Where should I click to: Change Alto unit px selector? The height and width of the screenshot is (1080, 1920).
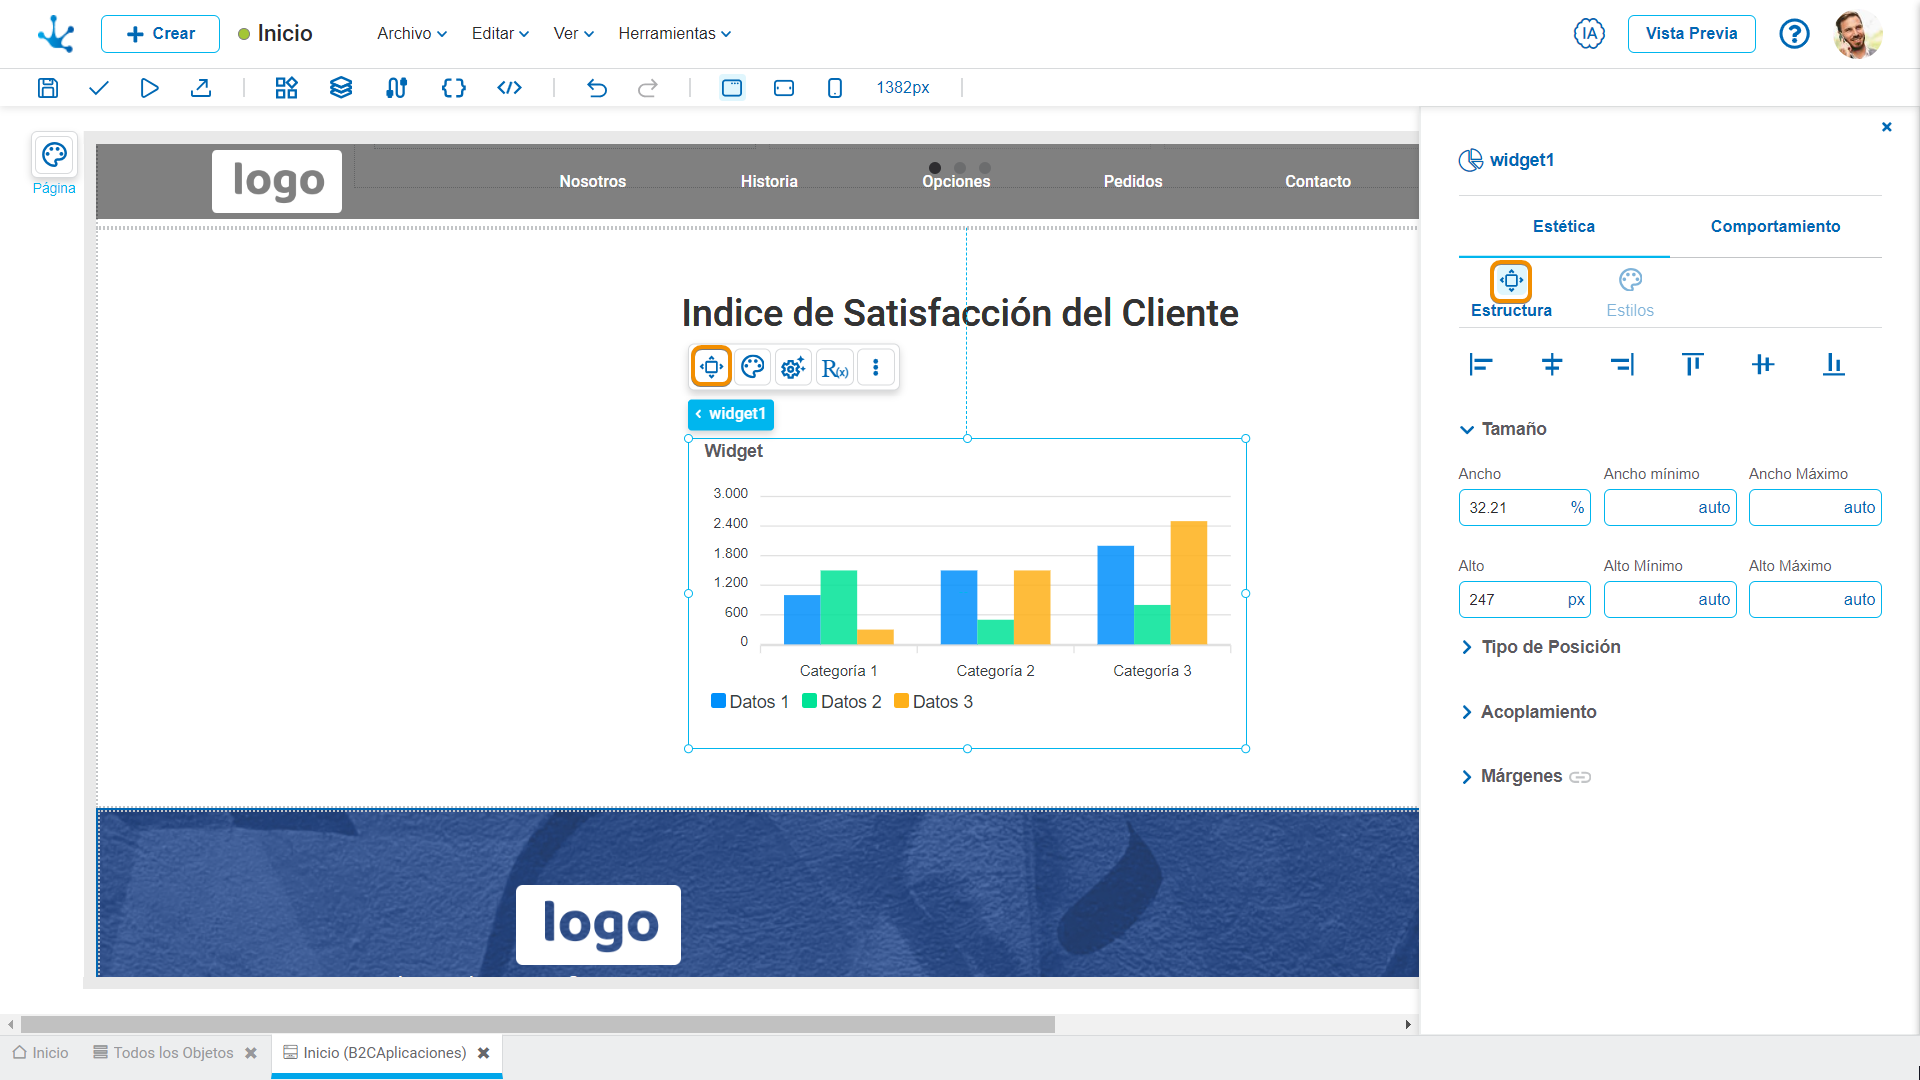(1576, 600)
